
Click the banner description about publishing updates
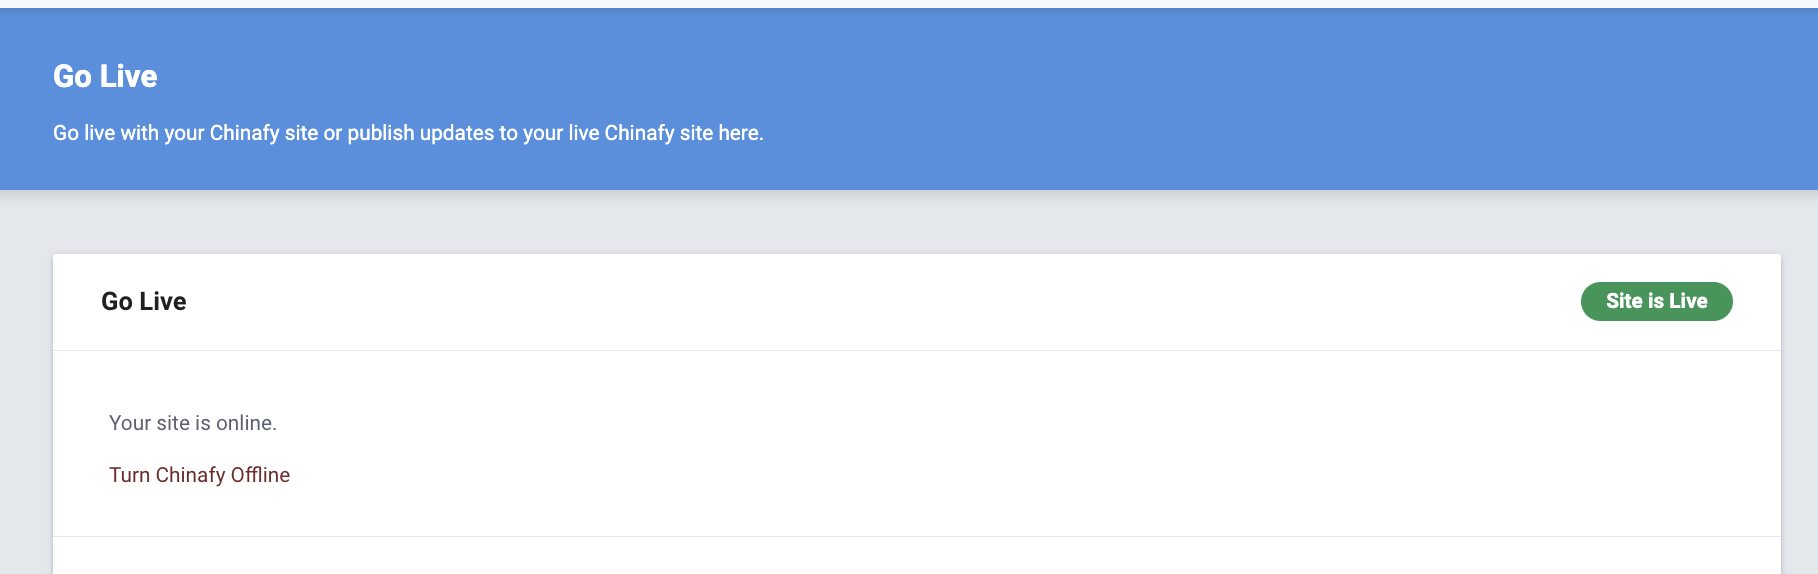tap(408, 133)
